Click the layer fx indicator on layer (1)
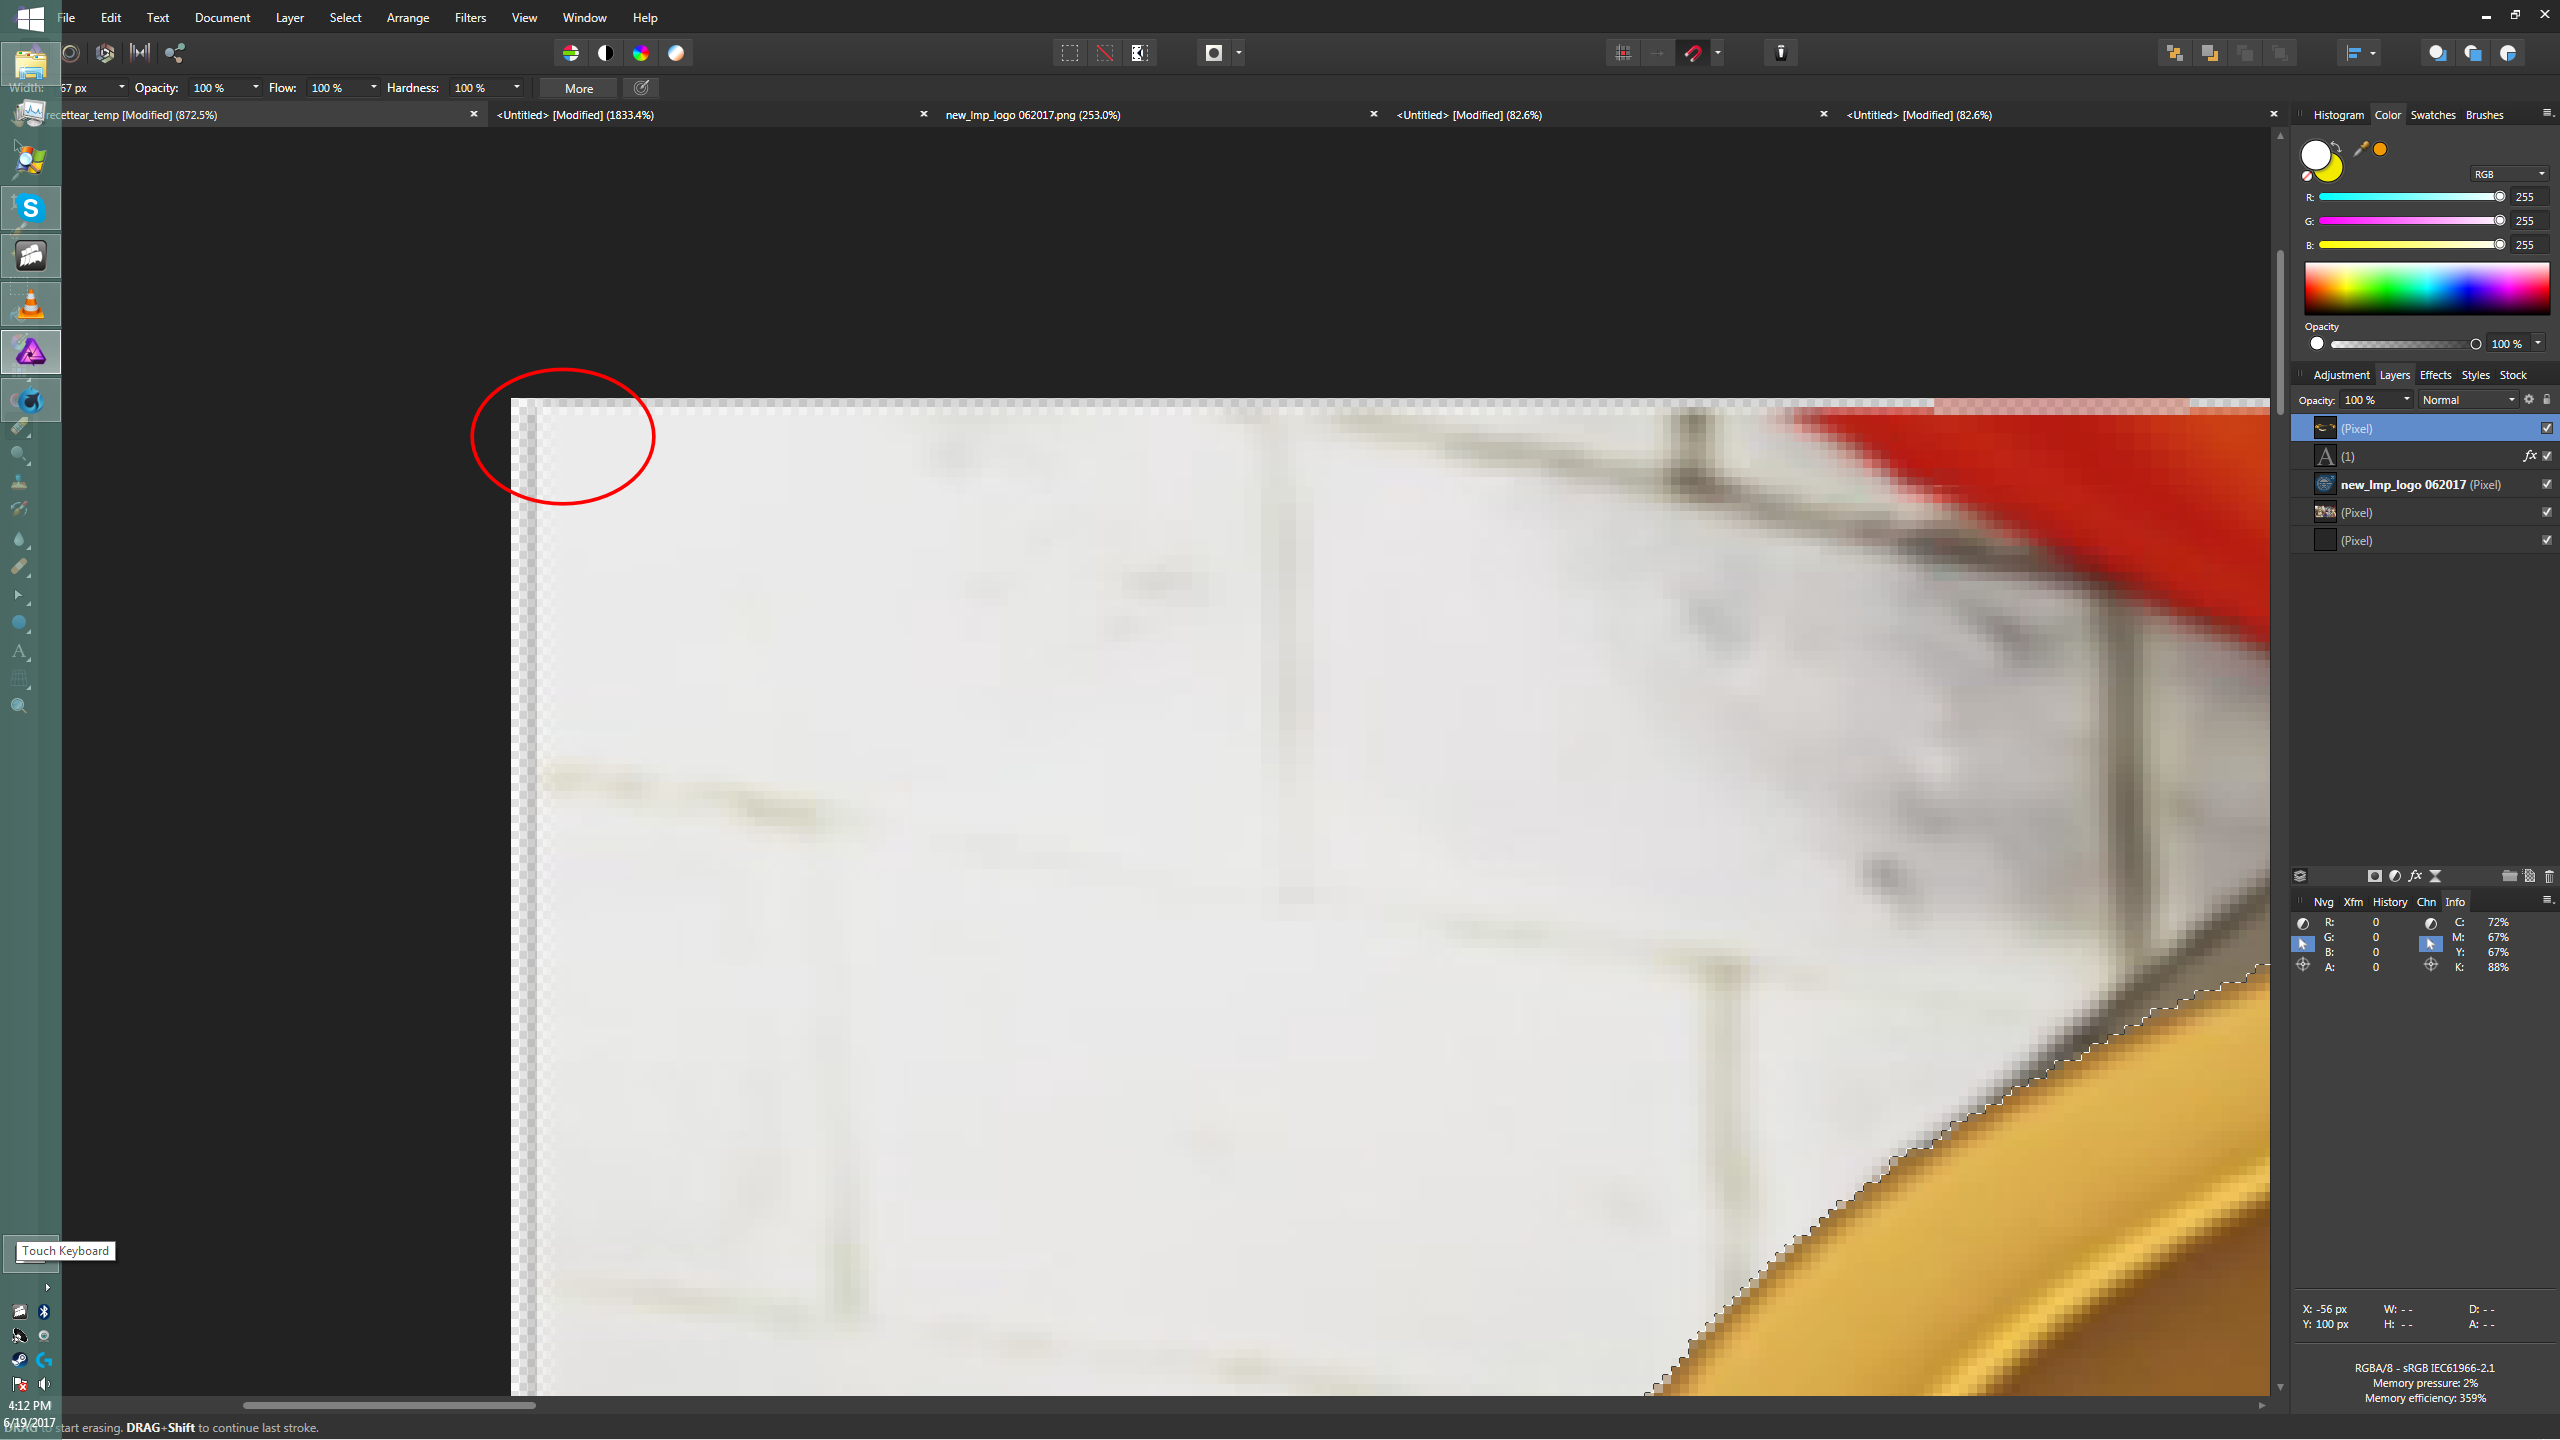 coord(2529,456)
